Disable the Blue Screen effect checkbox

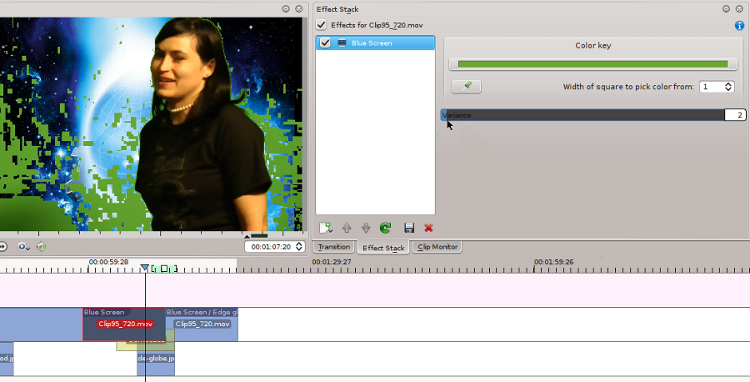pyautogui.click(x=325, y=43)
